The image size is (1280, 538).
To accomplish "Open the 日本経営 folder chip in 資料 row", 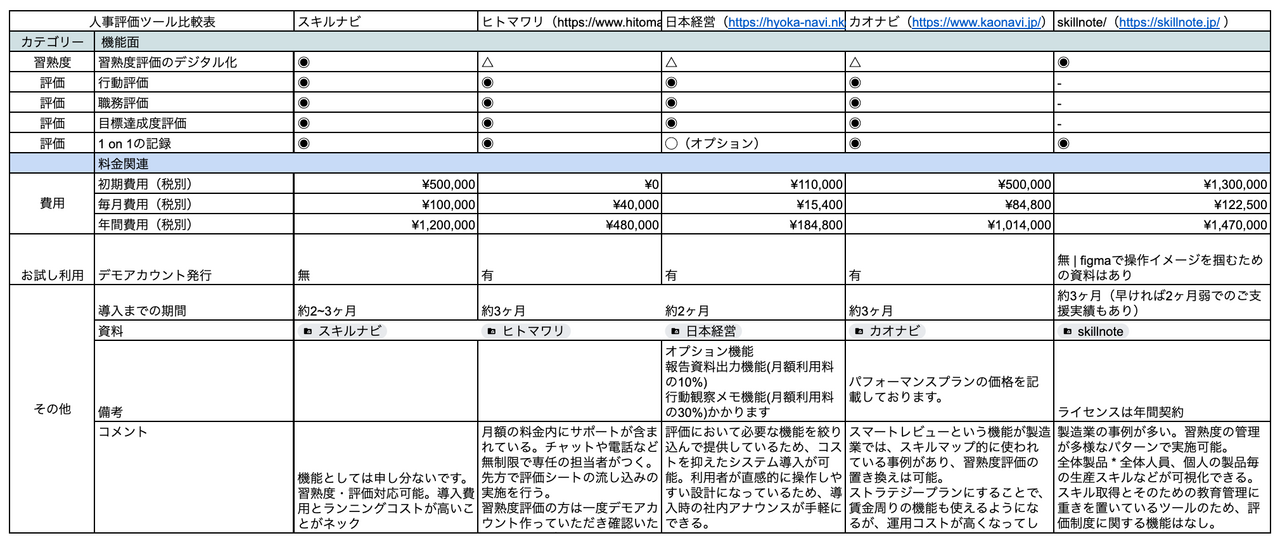I will click(702, 331).
